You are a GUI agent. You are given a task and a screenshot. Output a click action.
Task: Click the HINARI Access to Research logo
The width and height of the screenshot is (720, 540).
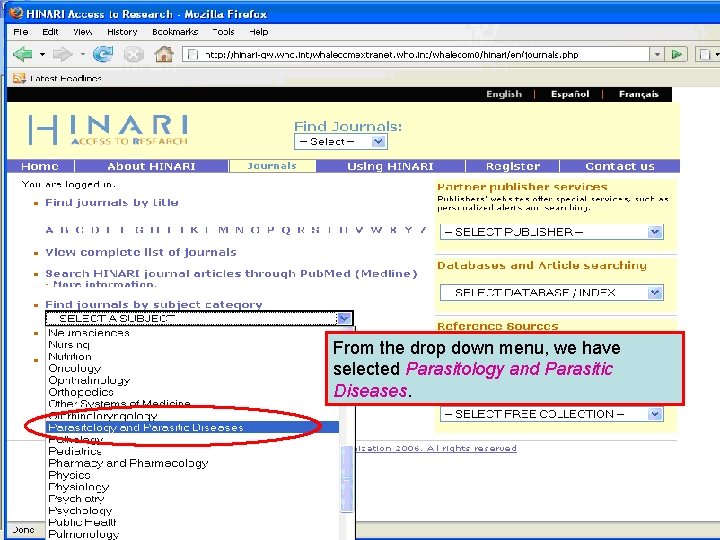coord(108,130)
